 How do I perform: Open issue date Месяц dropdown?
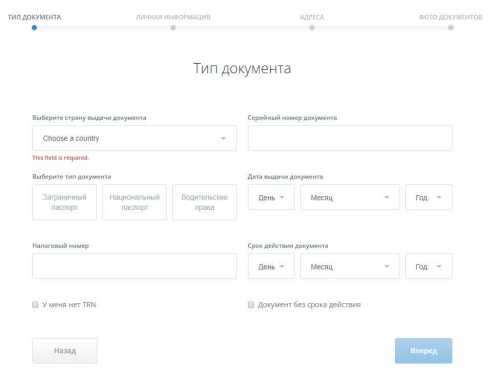coord(350,197)
